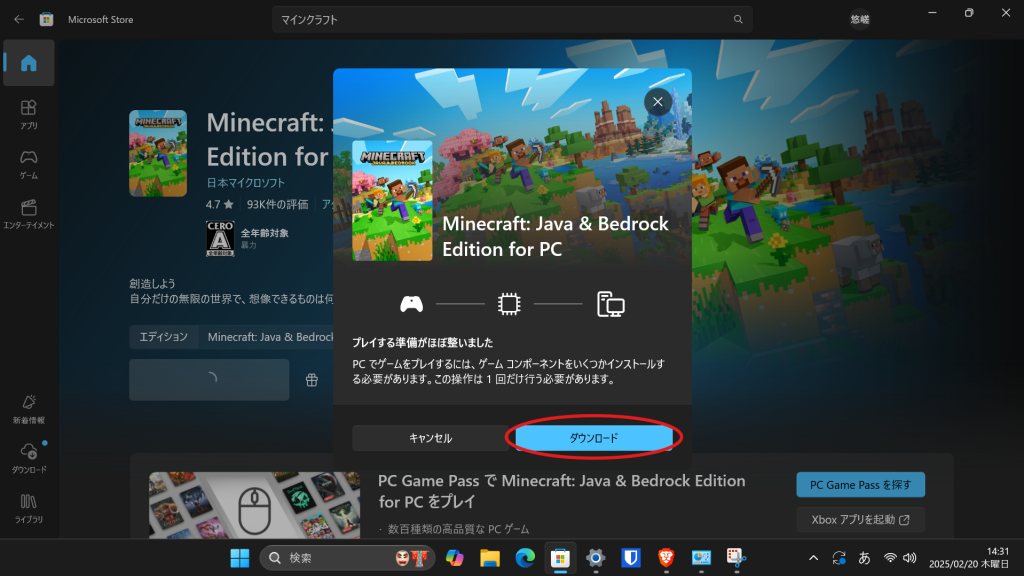Click Xbox アプリを起動 button
Viewport: 1024px width, 576px height.
point(860,520)
